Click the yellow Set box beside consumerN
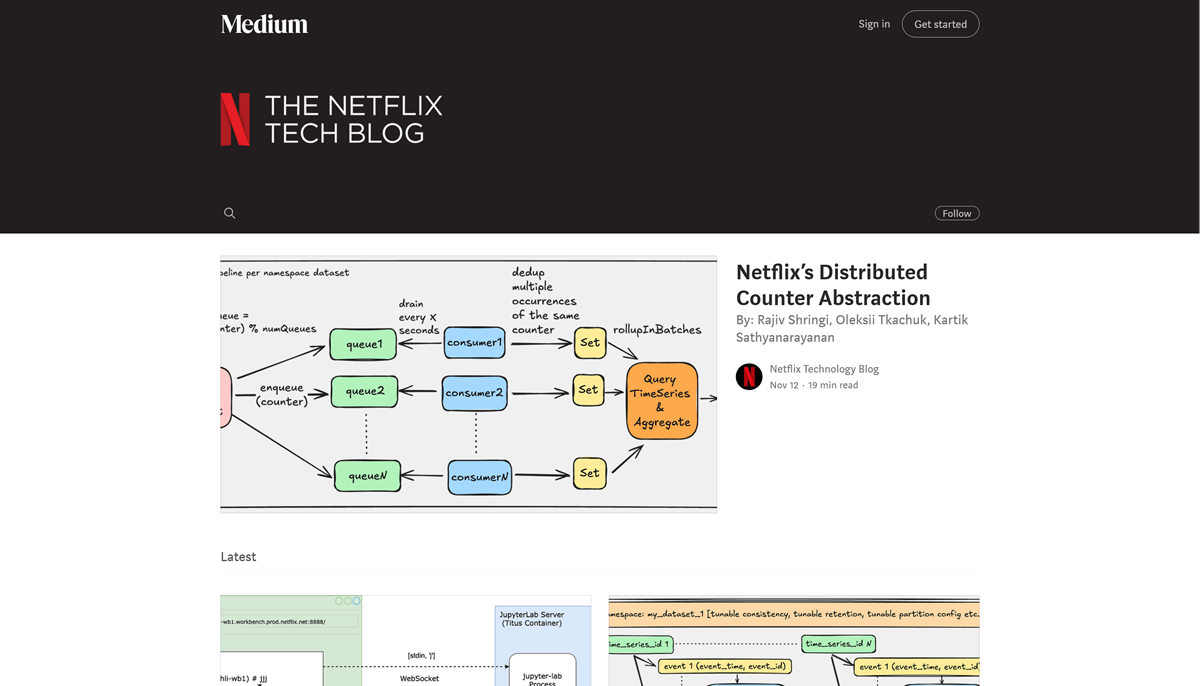1200x686 pixels. point(589,473)
